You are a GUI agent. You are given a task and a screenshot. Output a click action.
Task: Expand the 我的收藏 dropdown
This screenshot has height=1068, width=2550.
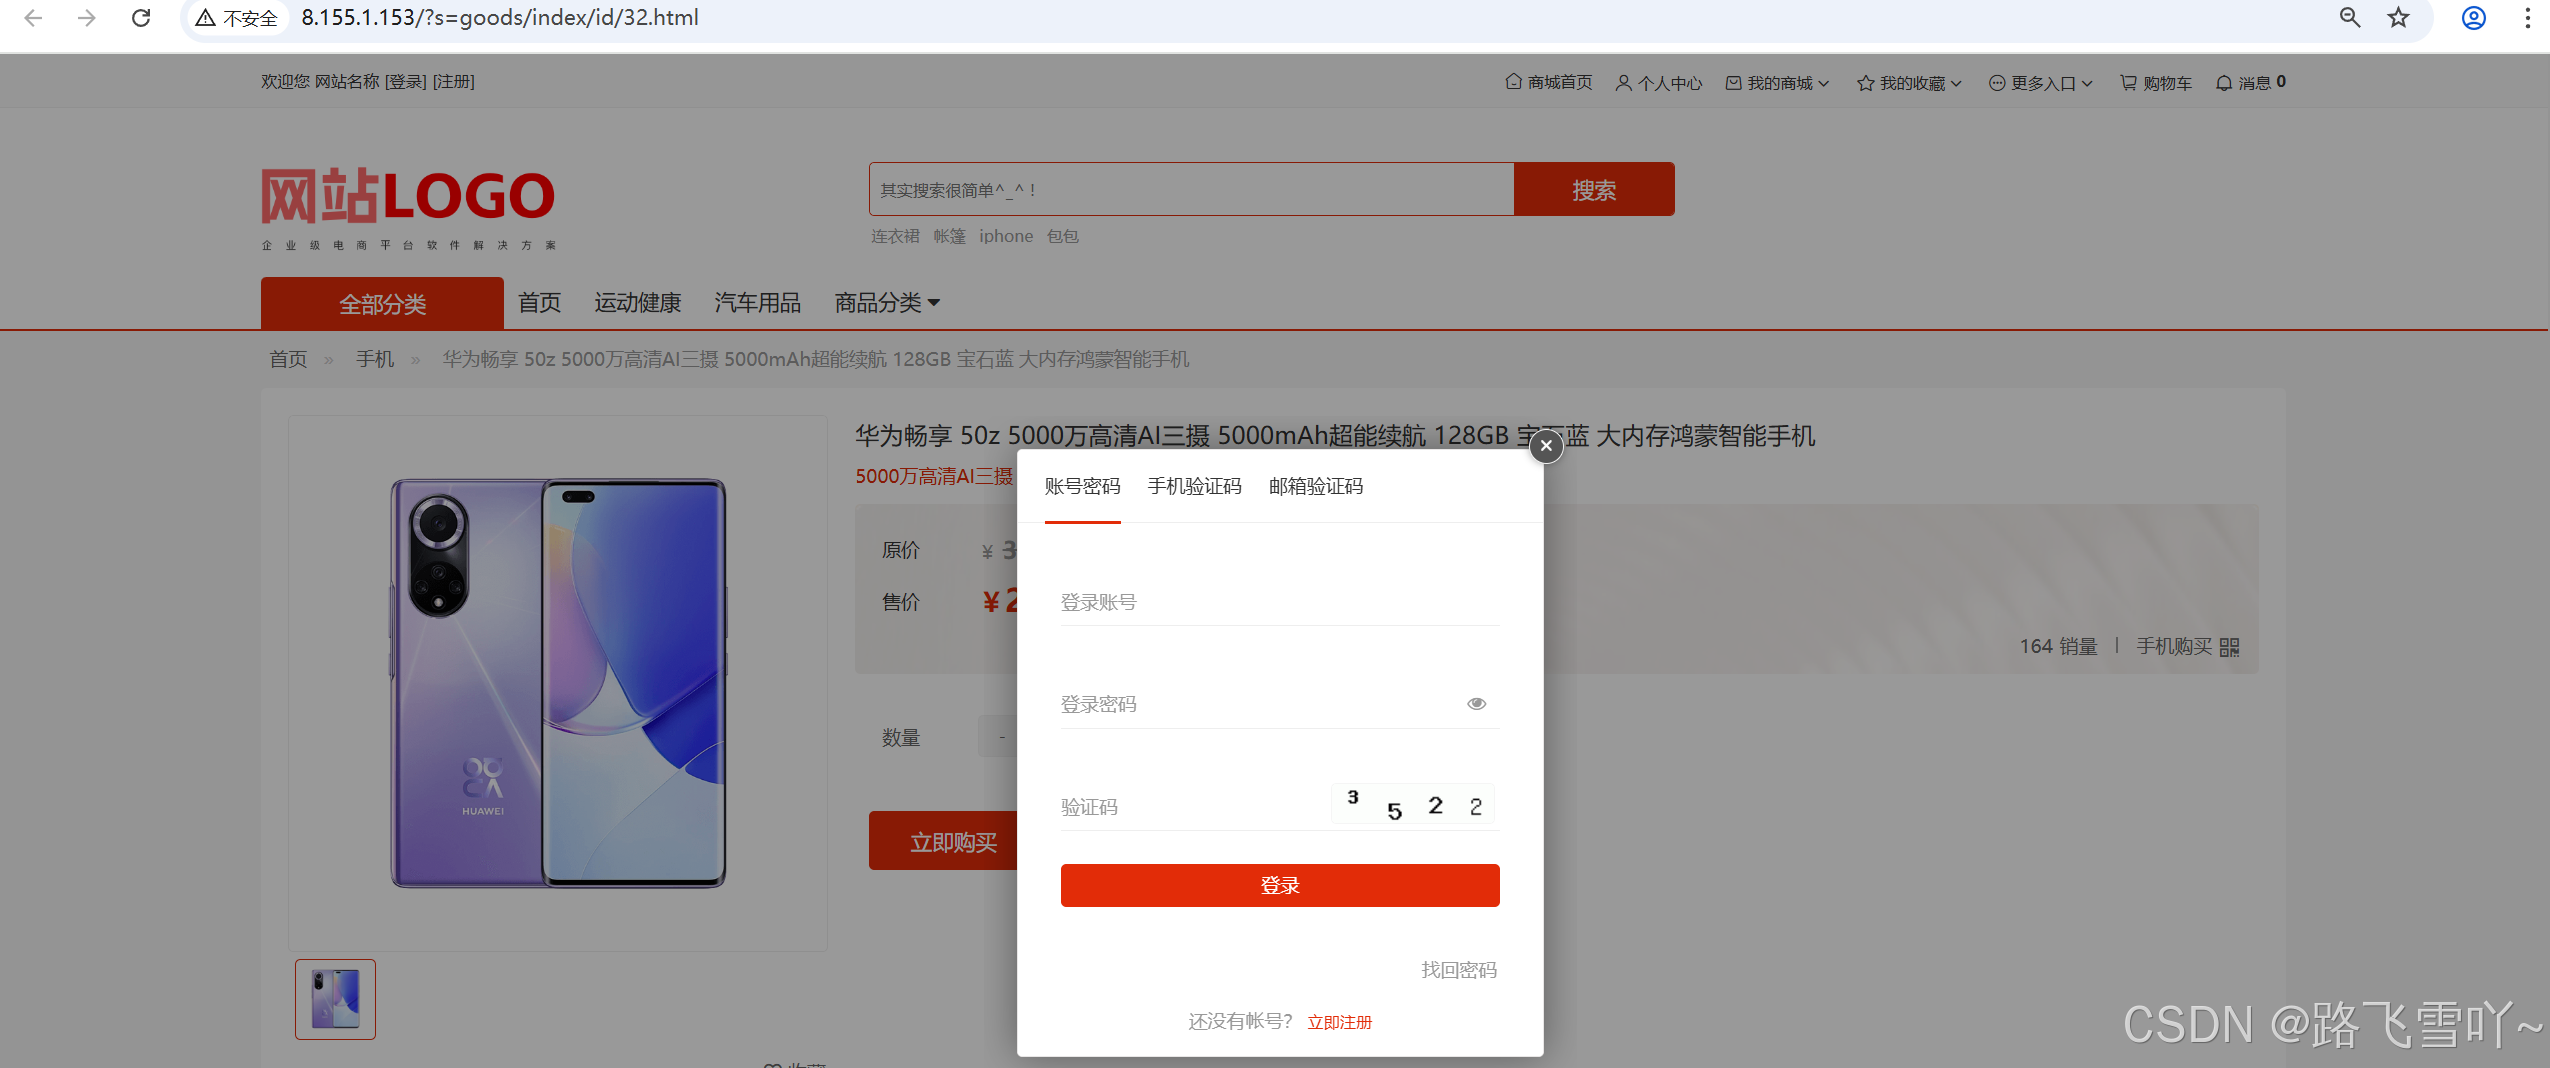tap(1910, 83)
